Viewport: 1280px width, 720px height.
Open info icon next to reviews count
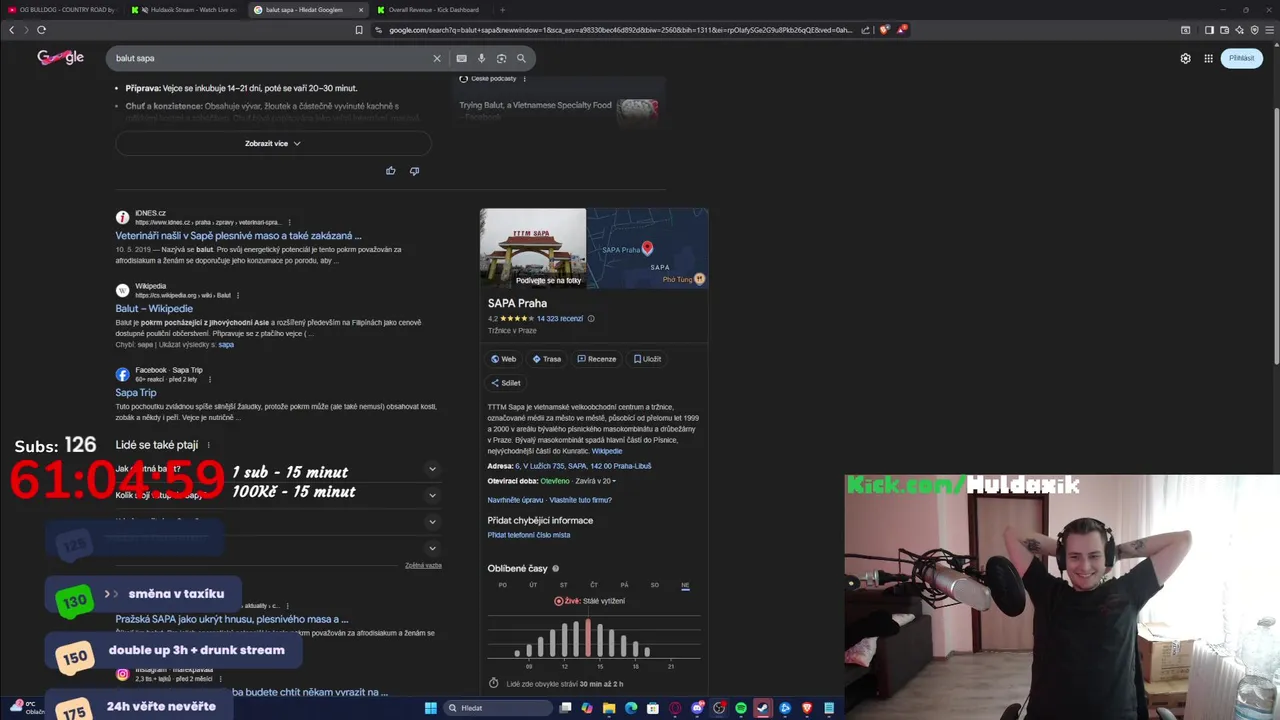591,319
